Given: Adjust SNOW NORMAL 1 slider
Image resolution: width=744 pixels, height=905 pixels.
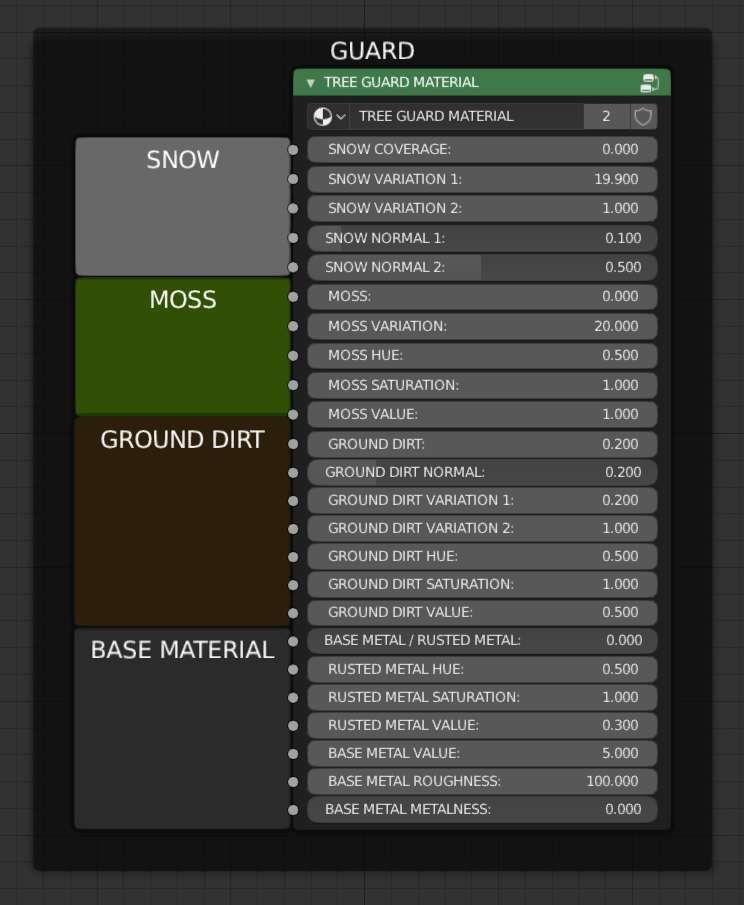Looking at the screenshot, I should point(482,238).
